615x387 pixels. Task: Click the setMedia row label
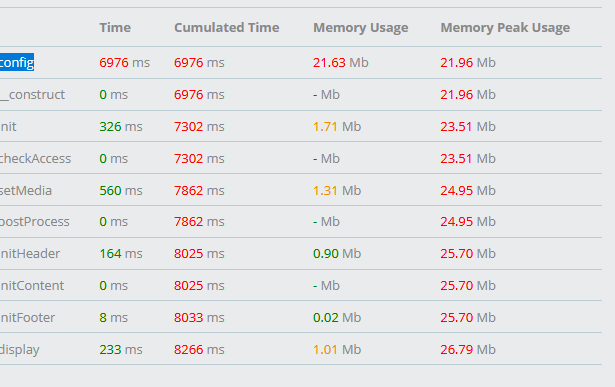[x=26, y=191]
